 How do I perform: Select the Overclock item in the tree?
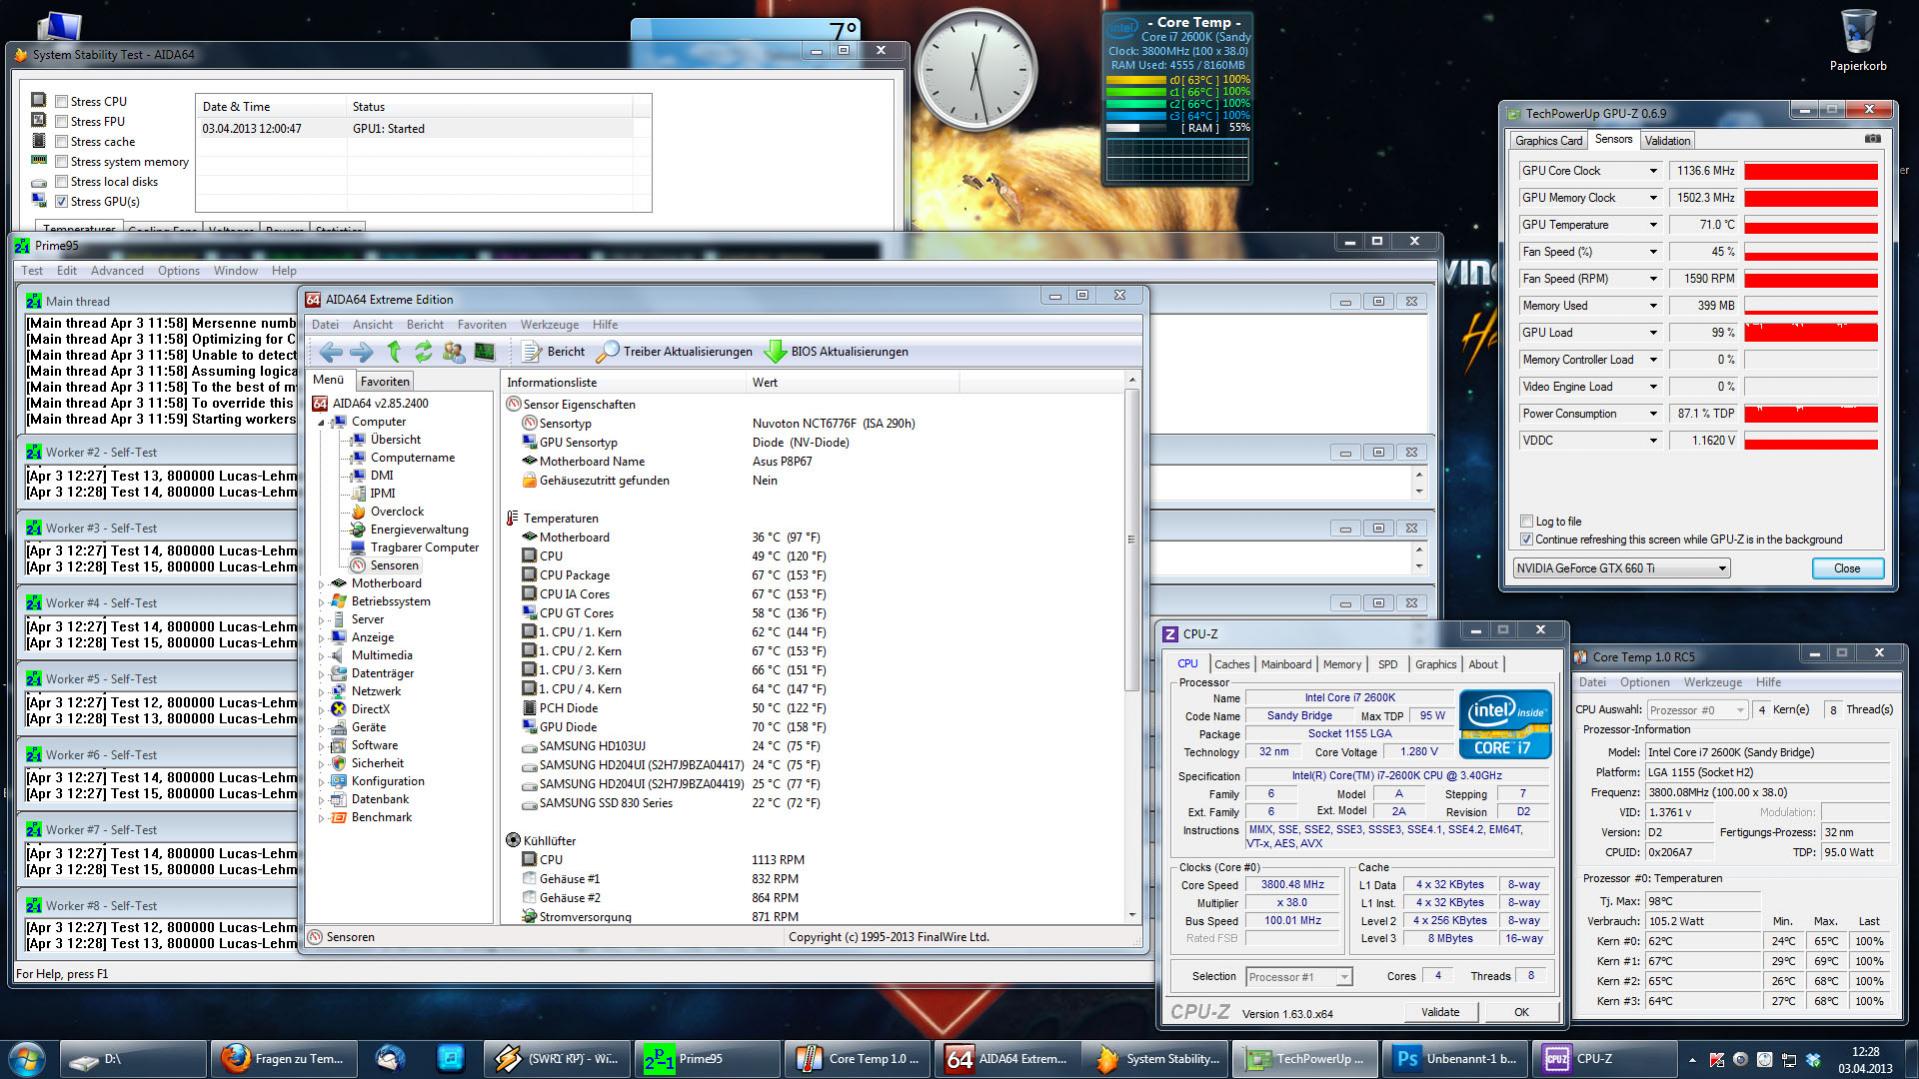396,511
